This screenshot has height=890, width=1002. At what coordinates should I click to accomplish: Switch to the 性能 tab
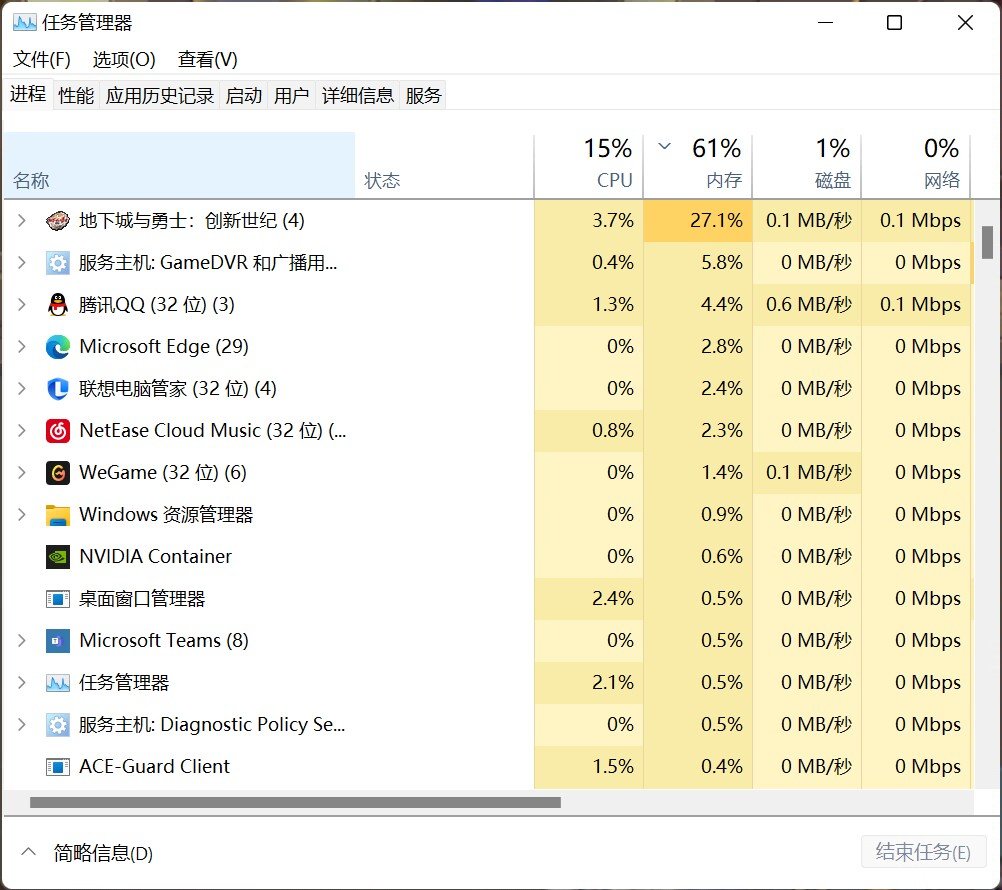[76, 96]
